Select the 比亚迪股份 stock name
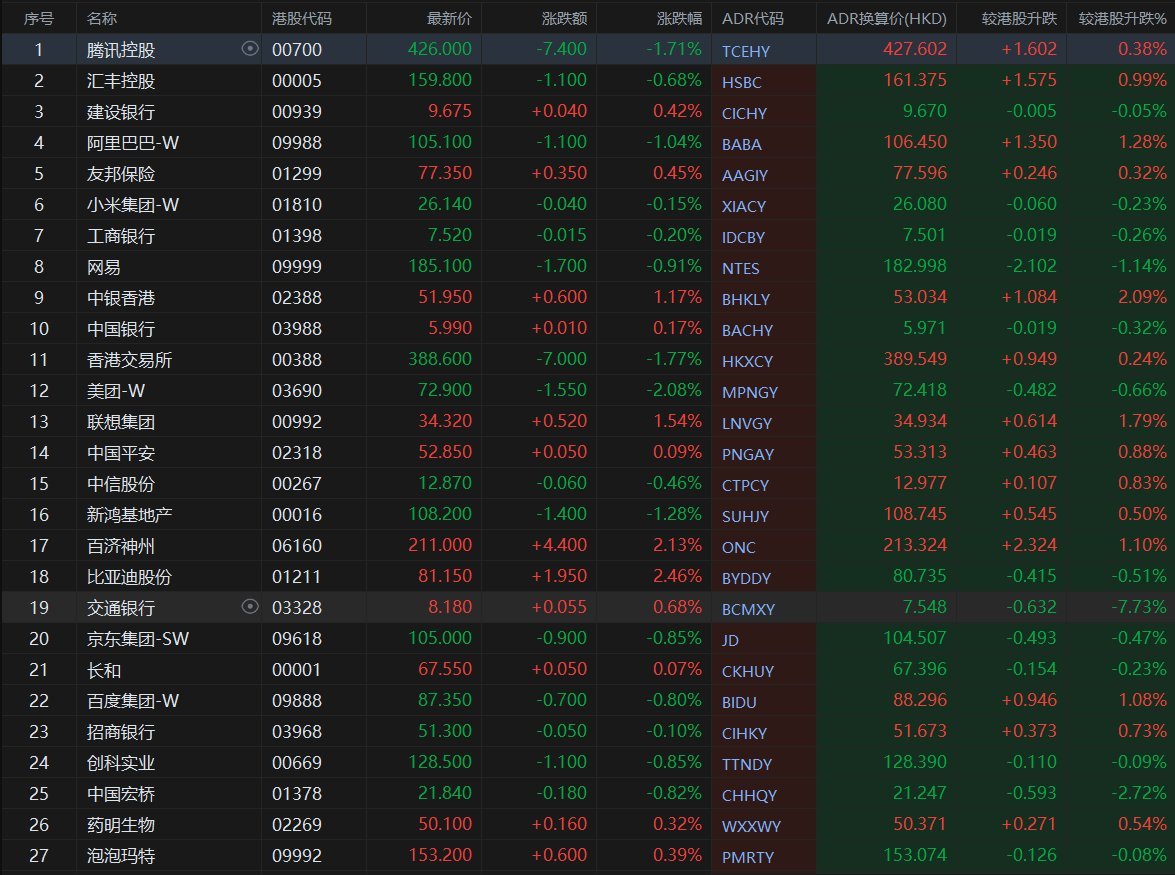The height and width of the screenshot is (875, 1175). 130,577
